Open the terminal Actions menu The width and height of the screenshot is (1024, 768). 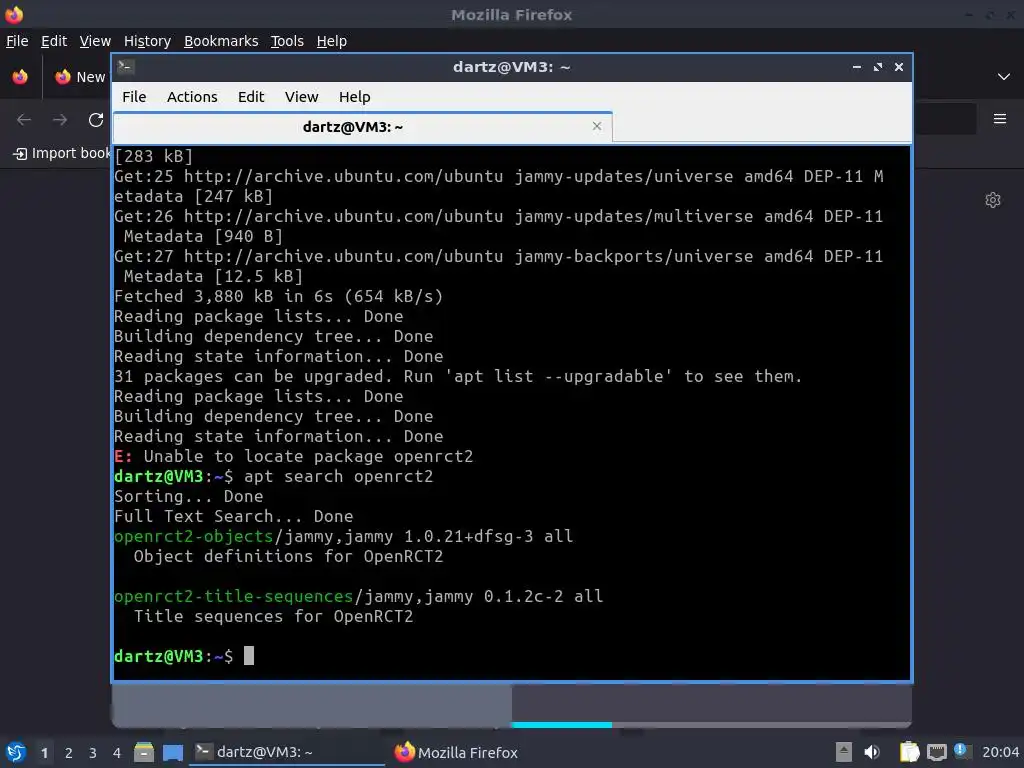click(x=192, y=97)
